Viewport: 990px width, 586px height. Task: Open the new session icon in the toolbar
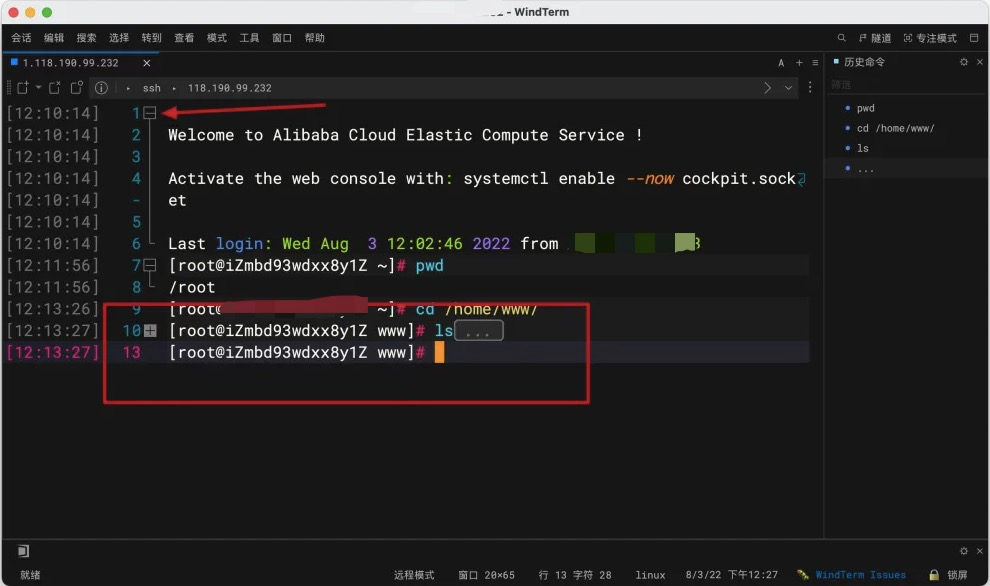(23, 88)
